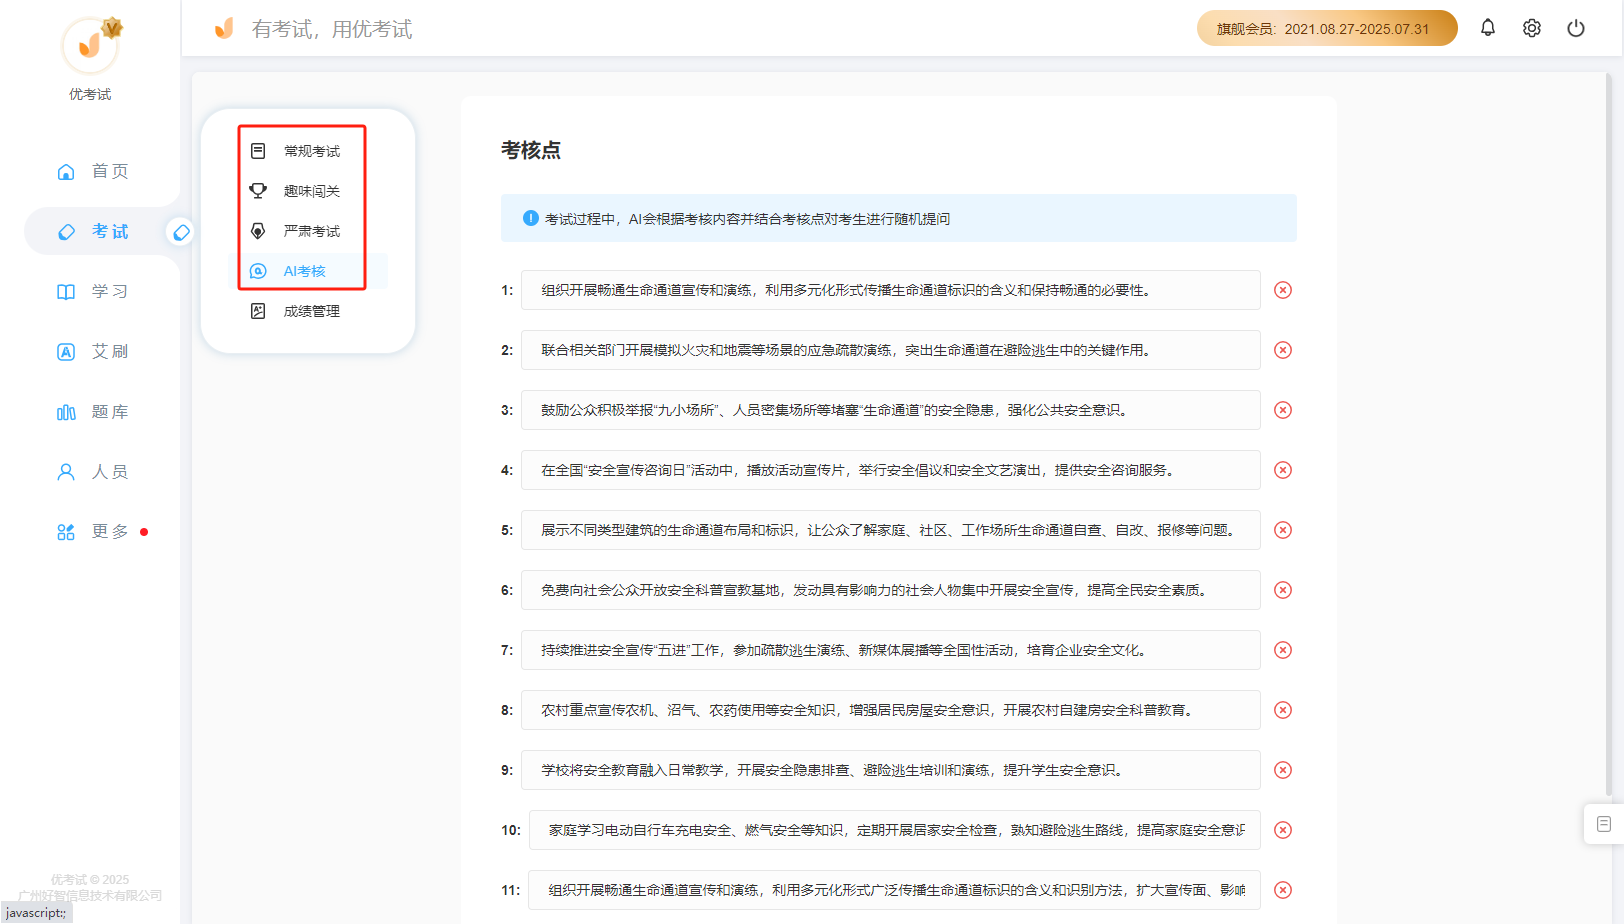Remove assessment point 10
1624x924 pixels.
[1283, 830]
